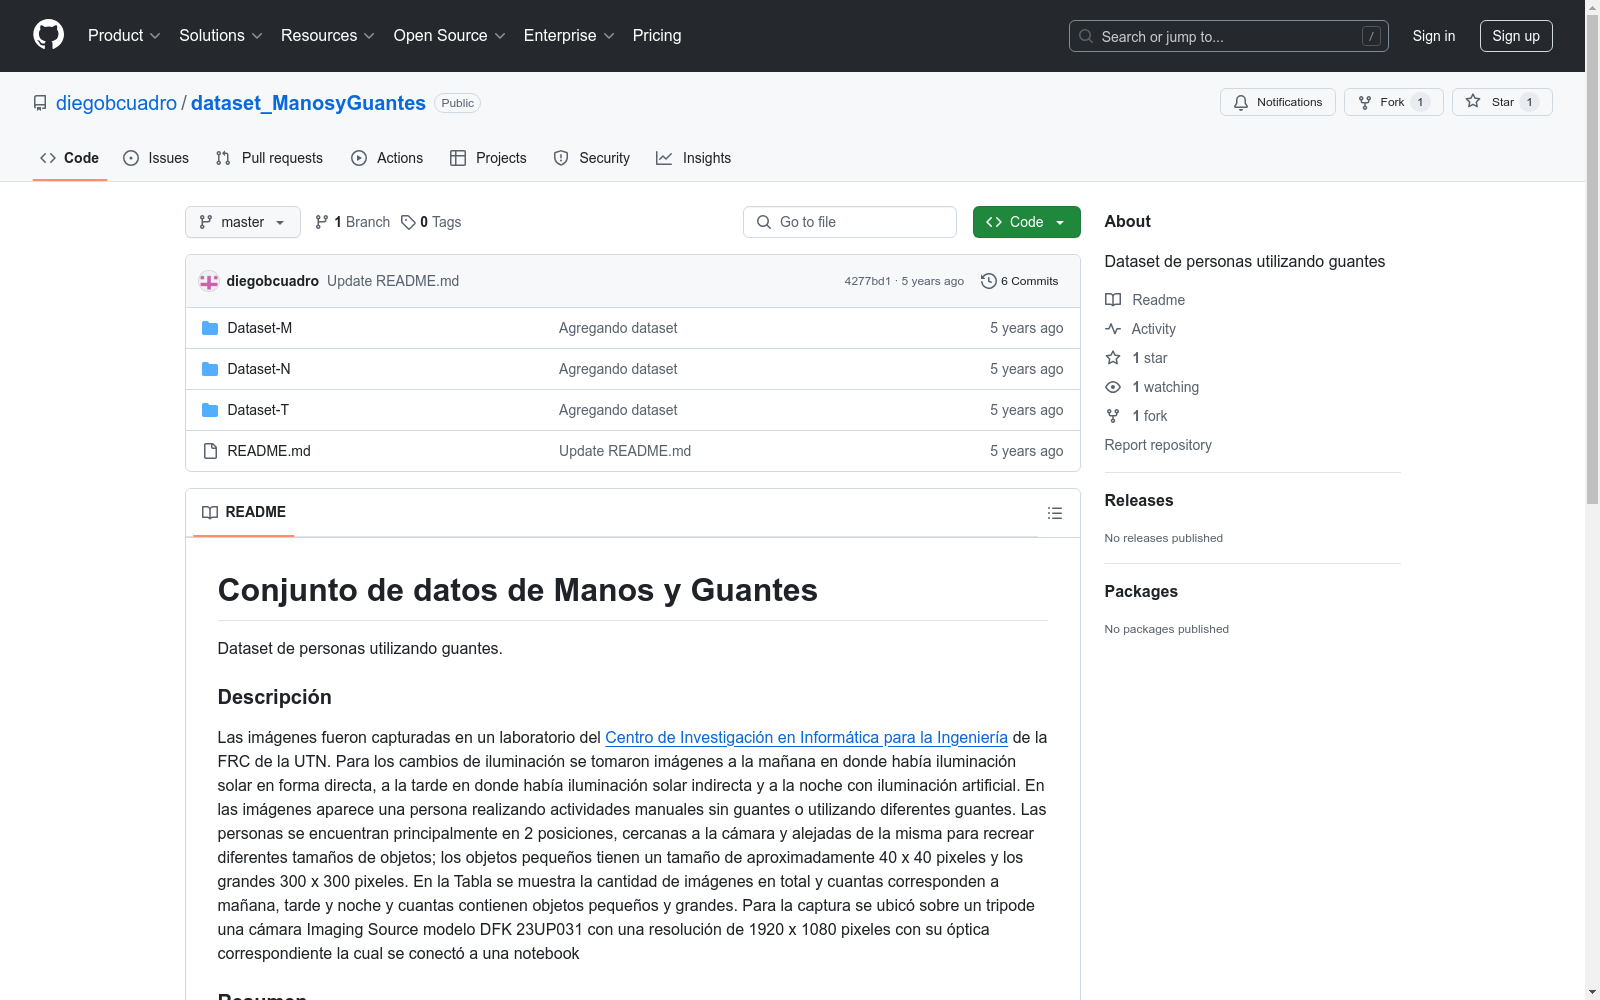The width and height of the screenshot is (1600, 1000).
Task: Open the Dataset-N folder
Action: [259, 369]
